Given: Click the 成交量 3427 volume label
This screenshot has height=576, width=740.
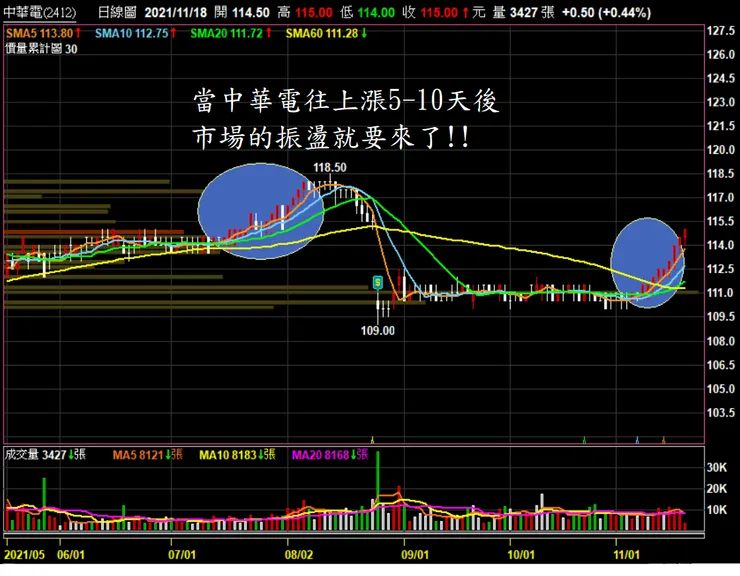Looking at the screenshot, I should coord(45,455).
